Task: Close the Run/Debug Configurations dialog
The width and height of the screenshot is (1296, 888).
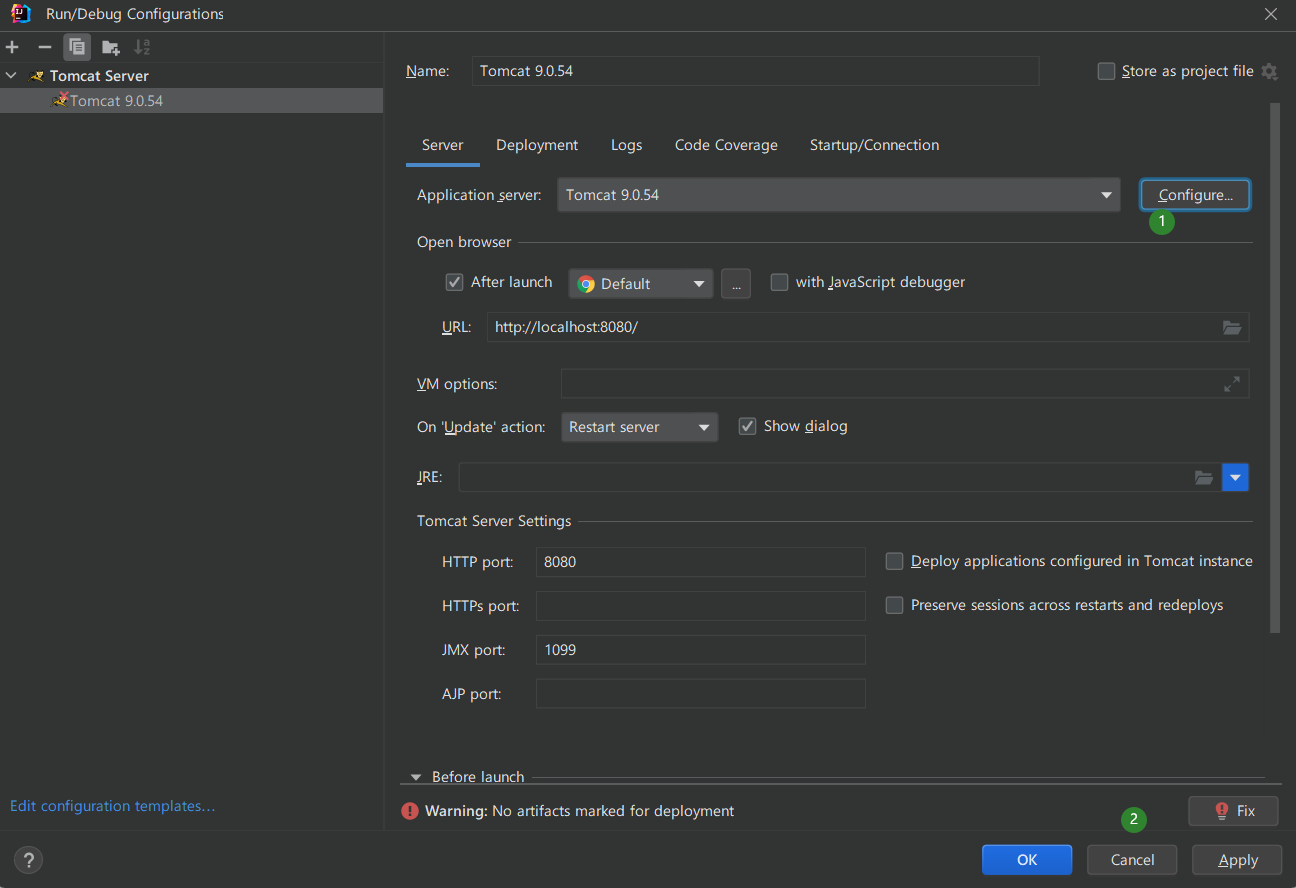Action: point(1271,14)
